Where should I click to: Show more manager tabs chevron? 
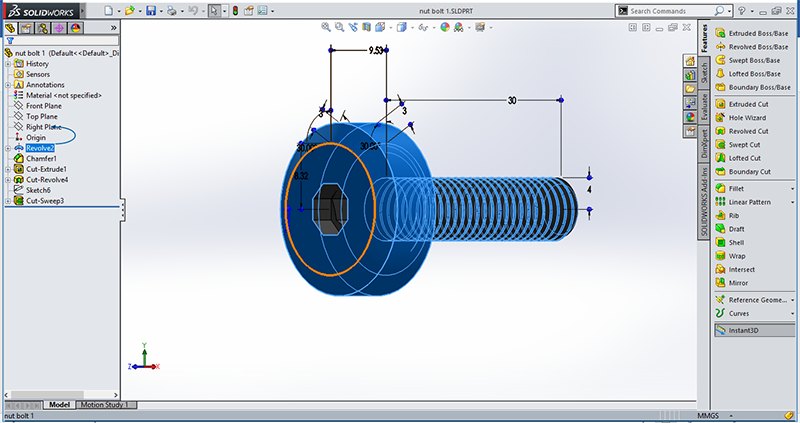(x=113, y=28)
